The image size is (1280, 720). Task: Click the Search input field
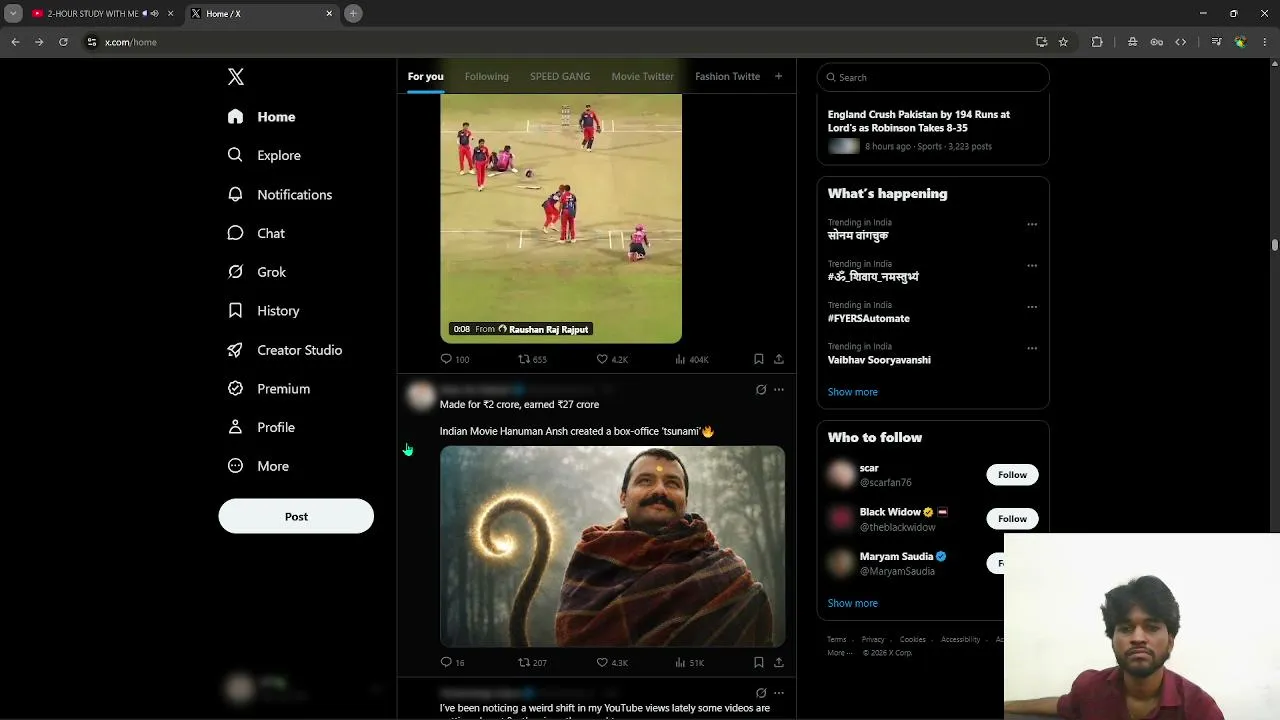[933, 77]
